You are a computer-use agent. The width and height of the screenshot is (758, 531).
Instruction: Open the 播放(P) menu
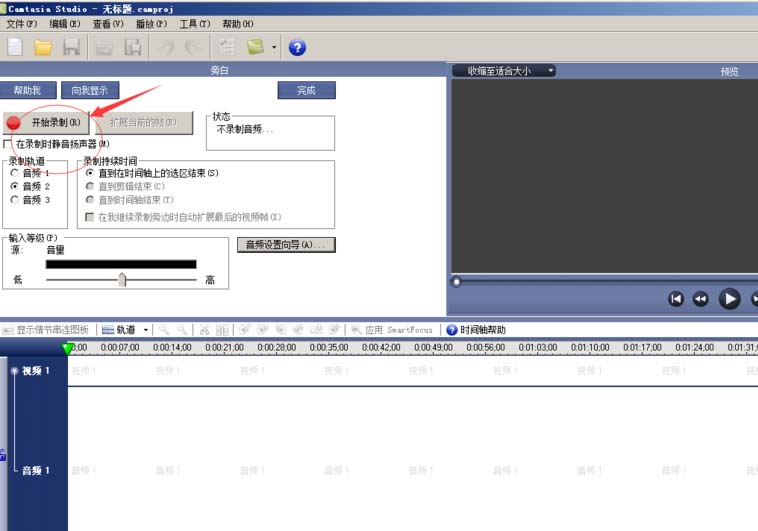pos(151,24)
